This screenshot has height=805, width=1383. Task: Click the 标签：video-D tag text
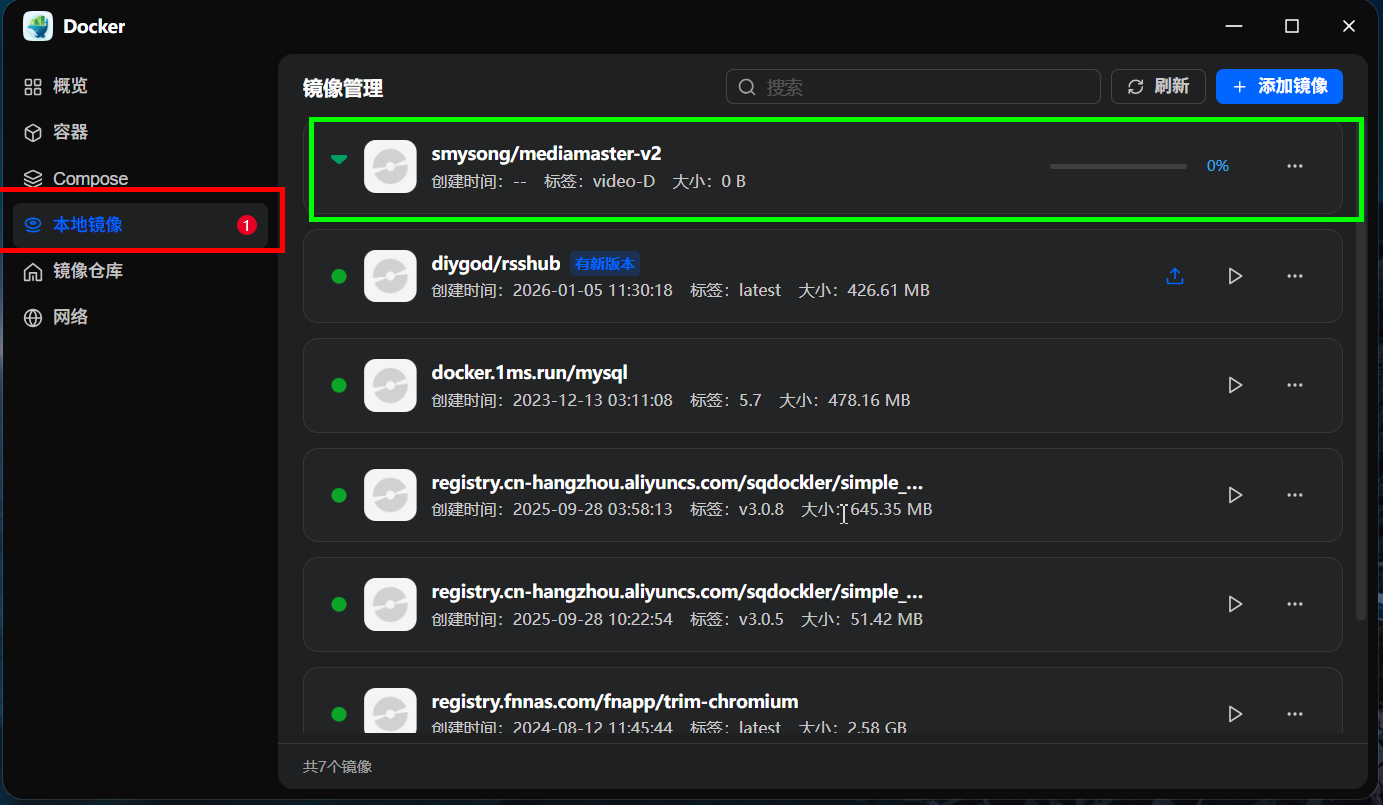pos(600,181)
